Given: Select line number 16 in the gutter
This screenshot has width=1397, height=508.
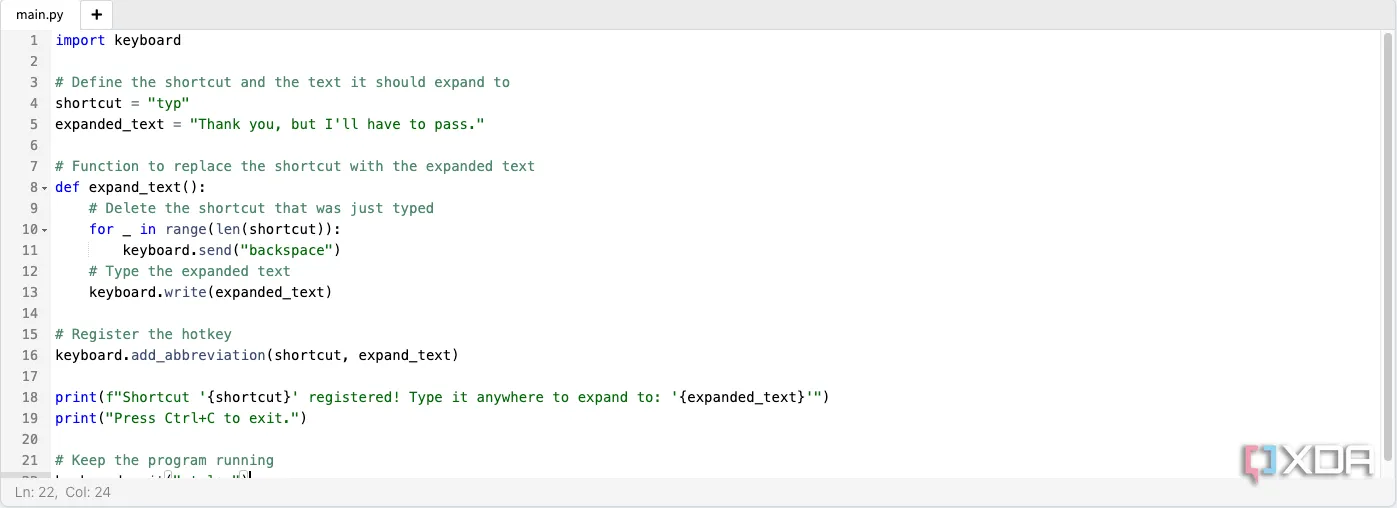Looking at the screenshot, I should [29, 355].
